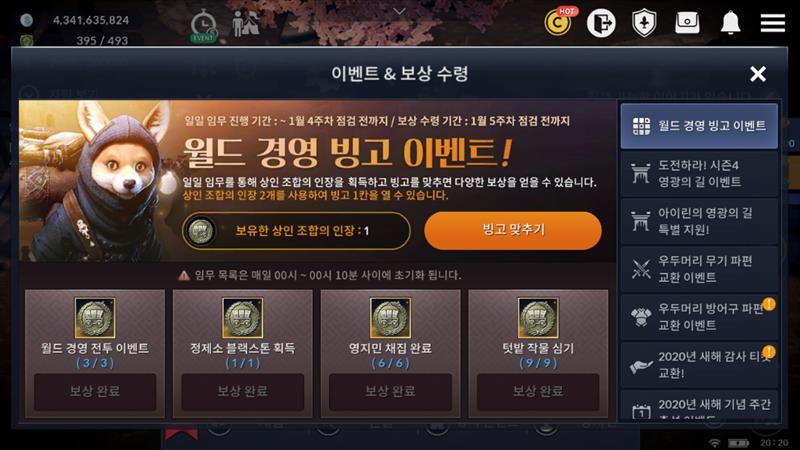Select 도전하라! 시즌4 영광의 길 이벤트 tab
Viewport: 800px width, 450px height.
coord(699,173)
